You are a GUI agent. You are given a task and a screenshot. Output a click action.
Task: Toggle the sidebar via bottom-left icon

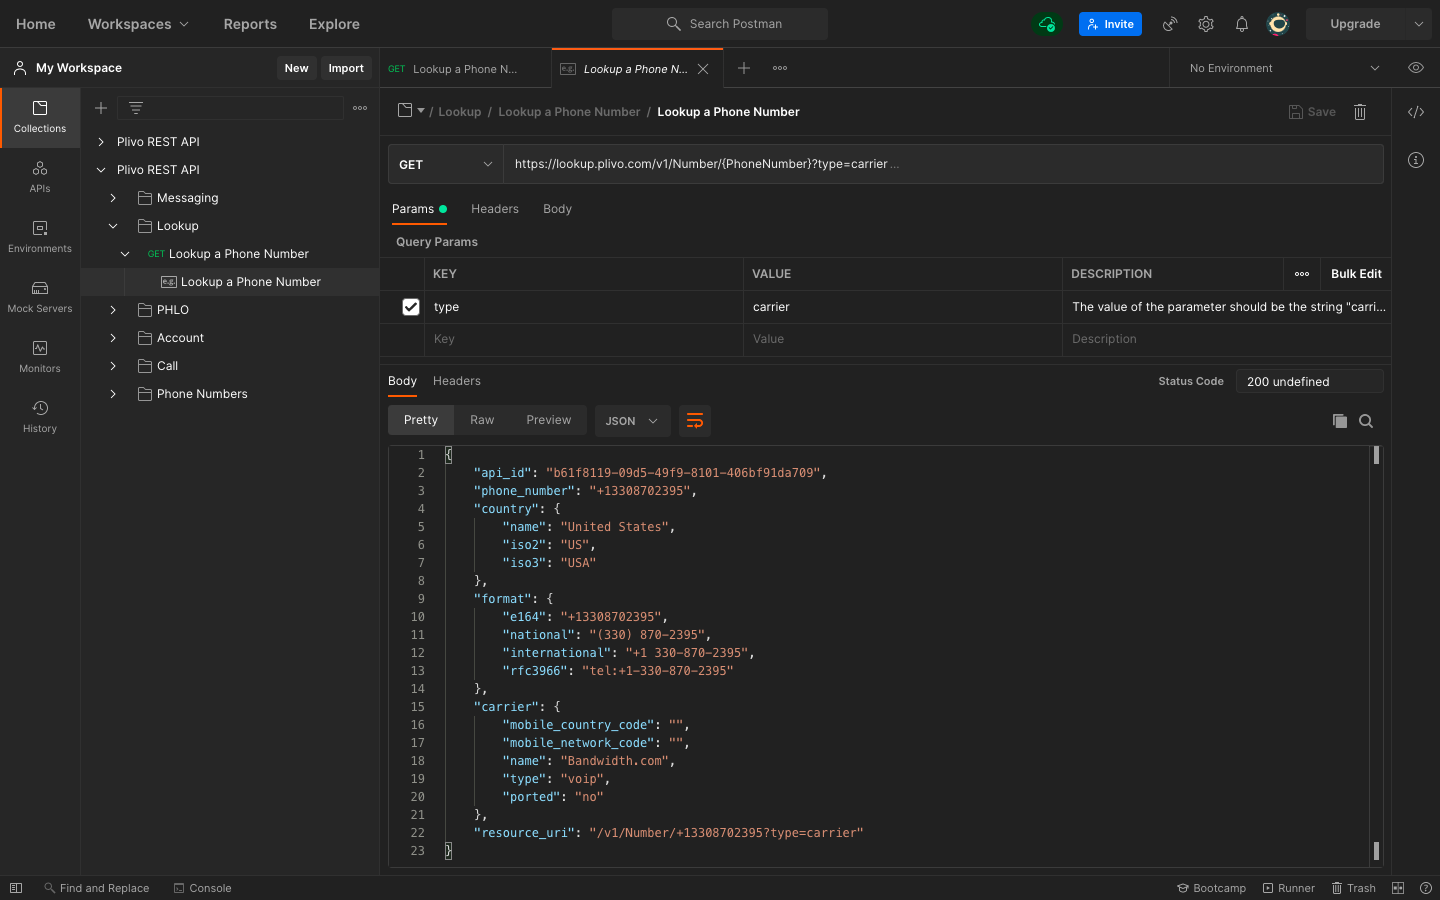pos(16,888)
